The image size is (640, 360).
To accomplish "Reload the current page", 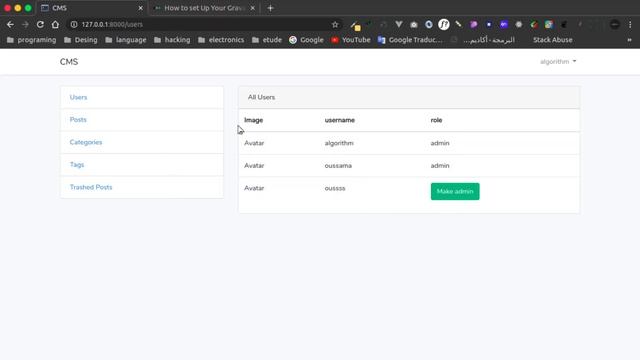I will coord(40,24).
